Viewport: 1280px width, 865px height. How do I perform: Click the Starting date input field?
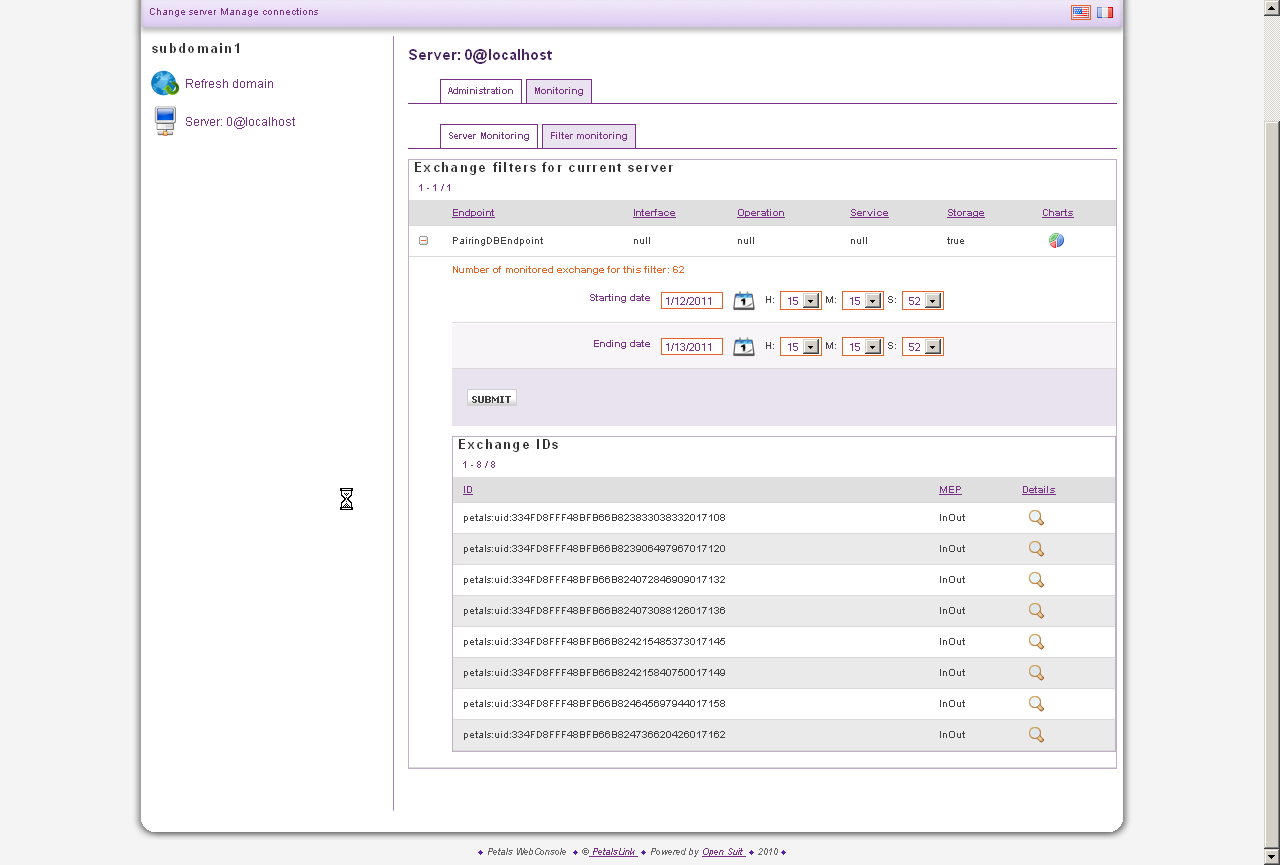tap(691, 301)
